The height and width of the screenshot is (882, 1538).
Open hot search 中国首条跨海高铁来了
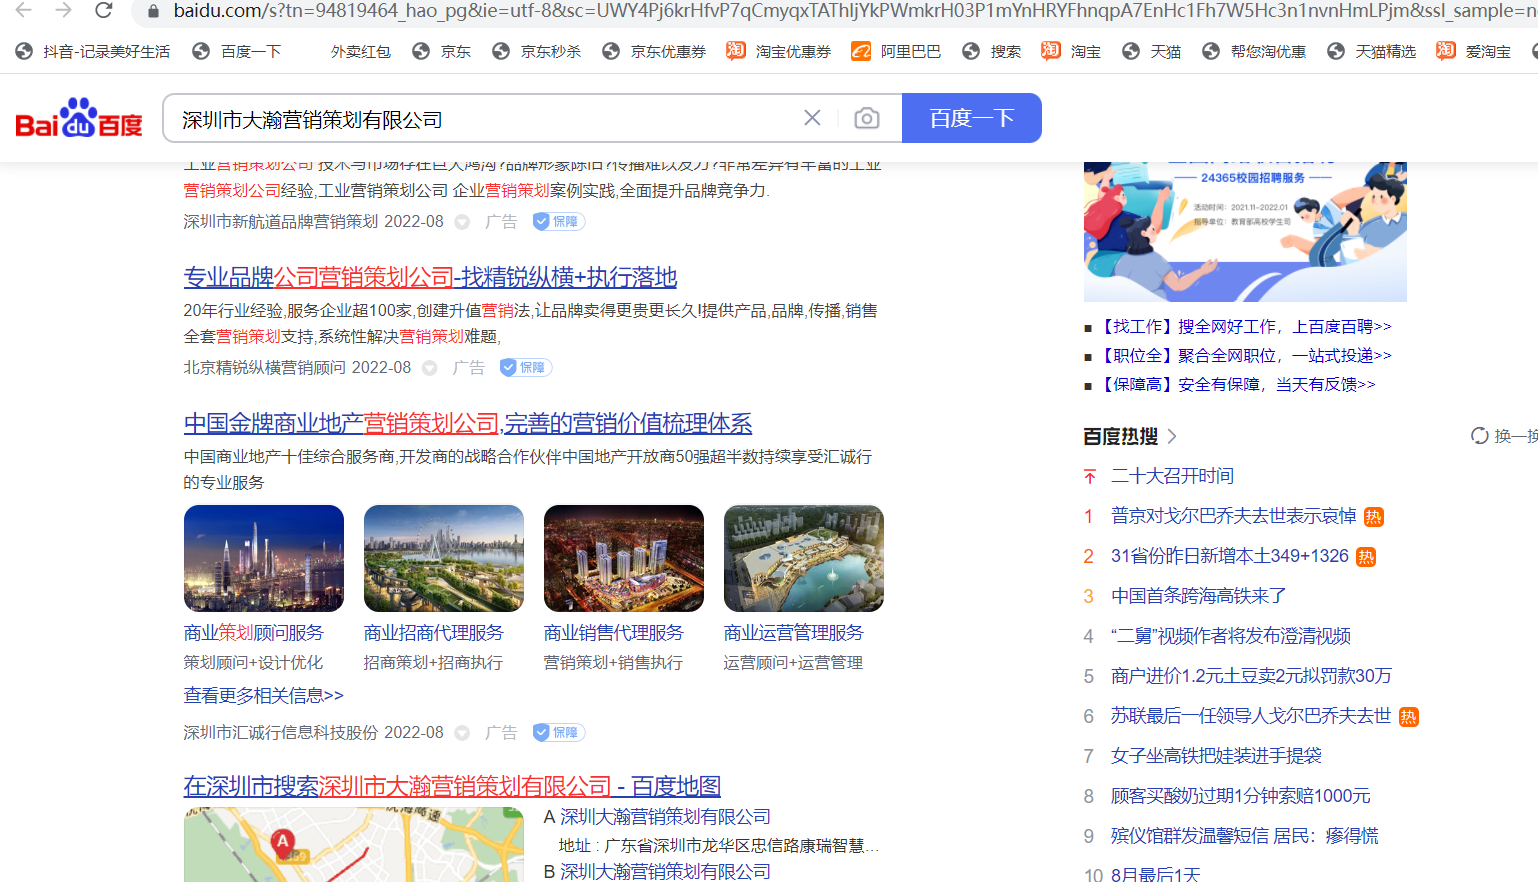coord(1198,596)
